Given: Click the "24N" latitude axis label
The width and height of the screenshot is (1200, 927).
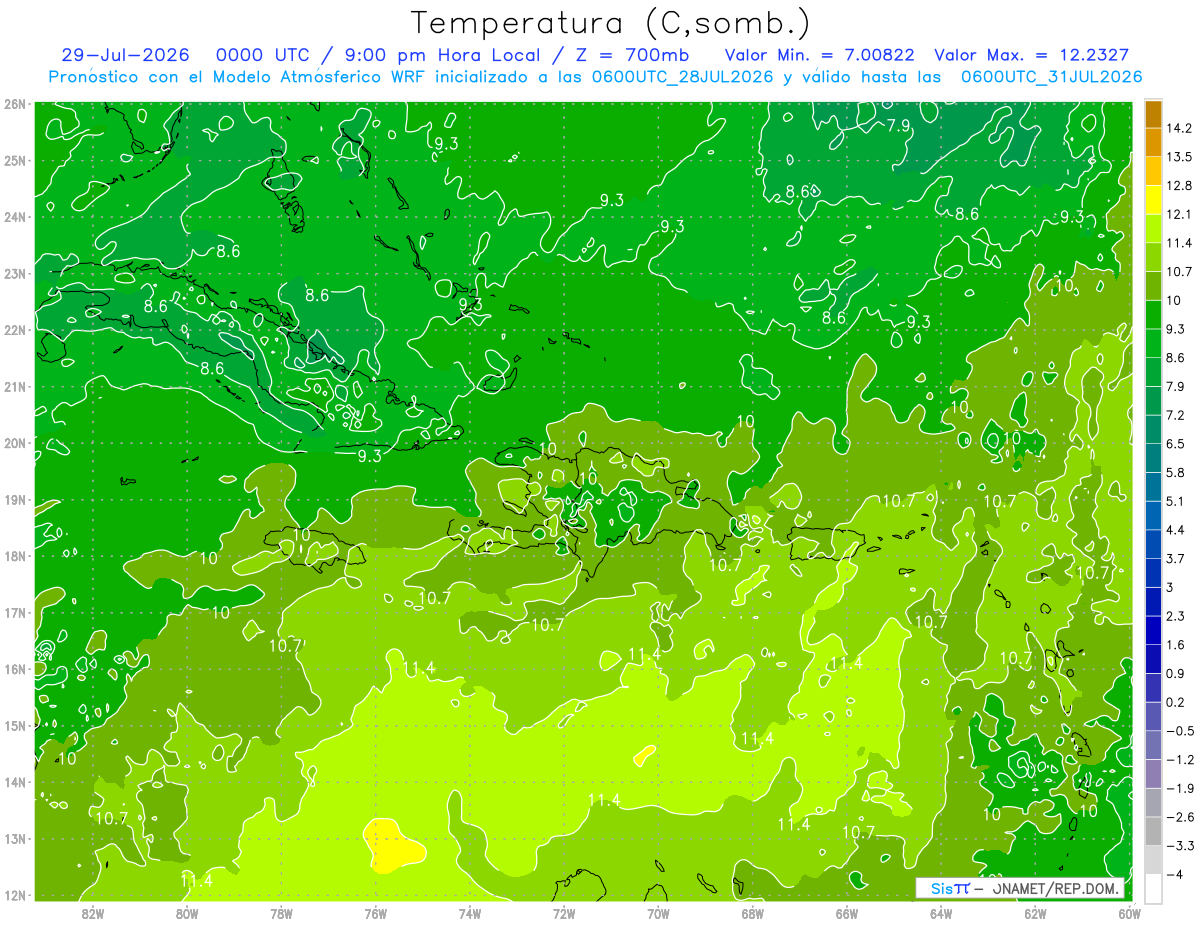Looking at the screenshot, I should pyautogui.click(x=14, y=217).
